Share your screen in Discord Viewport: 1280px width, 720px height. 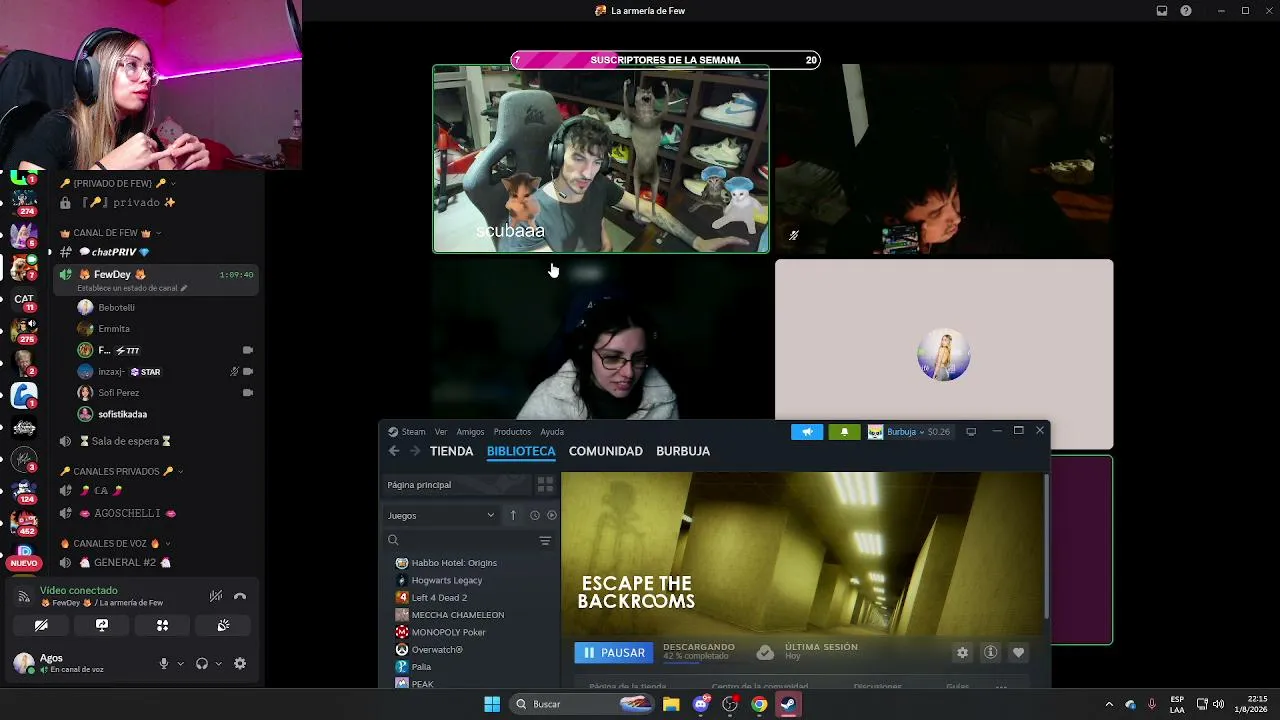click(102, 625)
